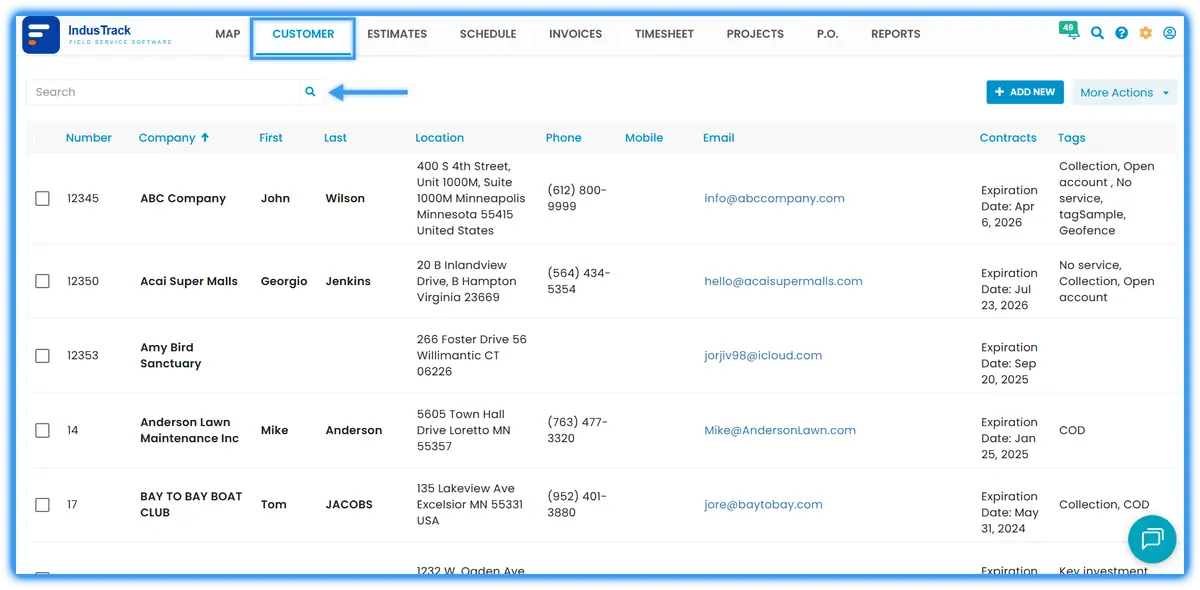Click phone number (763) 477-3320

coord(577,431)
